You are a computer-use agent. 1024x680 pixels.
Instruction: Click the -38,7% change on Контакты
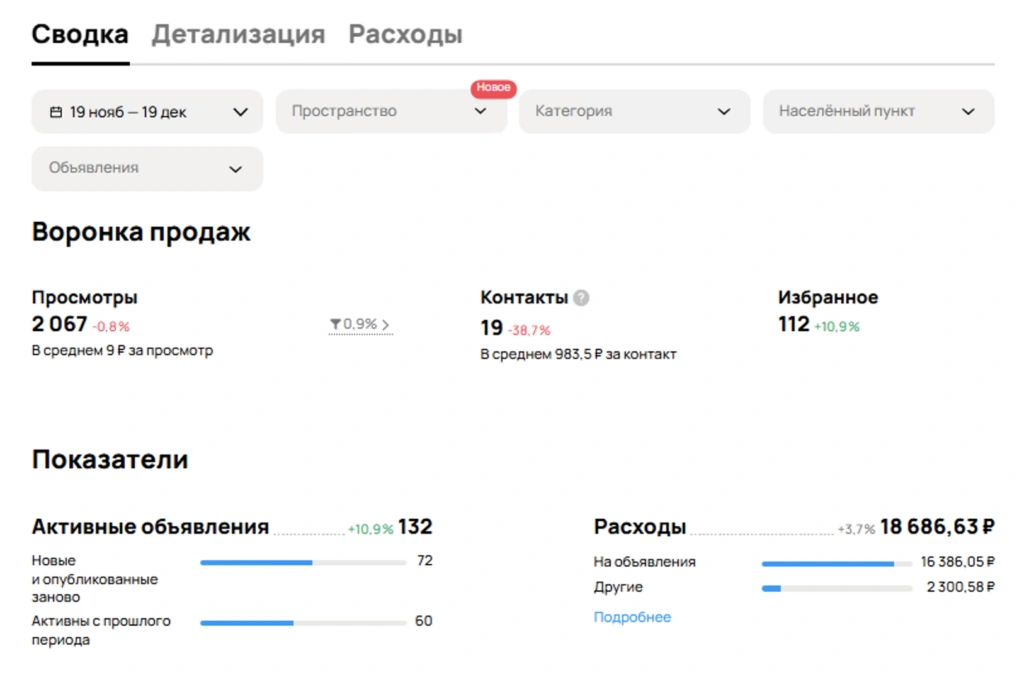(x=529, y=331)
